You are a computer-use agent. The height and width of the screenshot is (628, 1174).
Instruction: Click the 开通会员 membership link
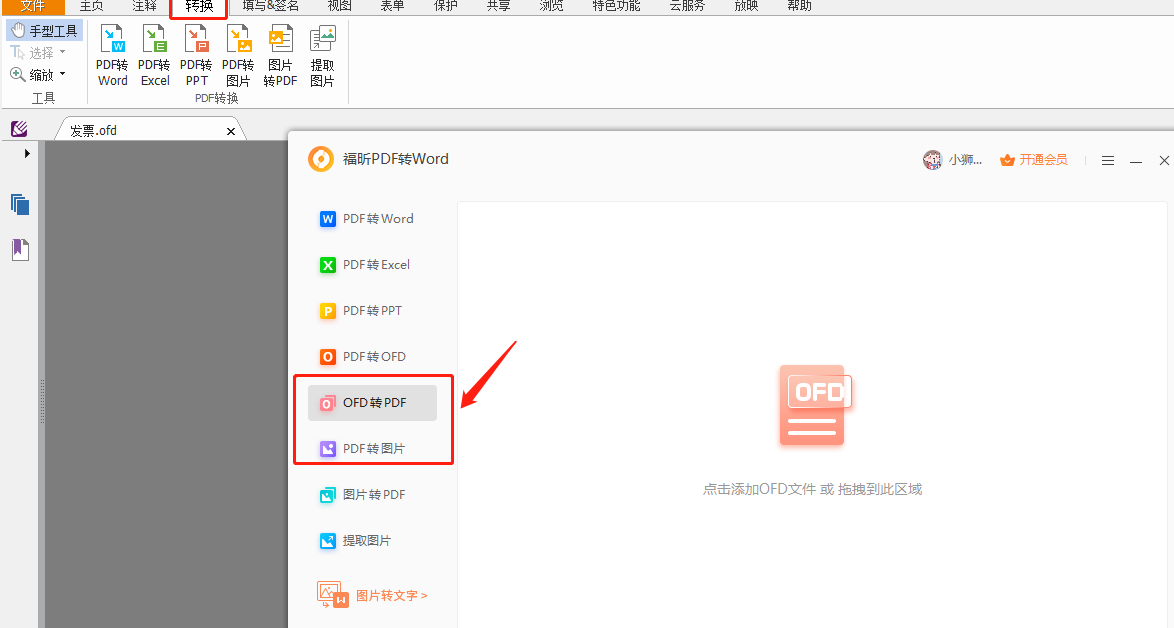[1043, 159]
